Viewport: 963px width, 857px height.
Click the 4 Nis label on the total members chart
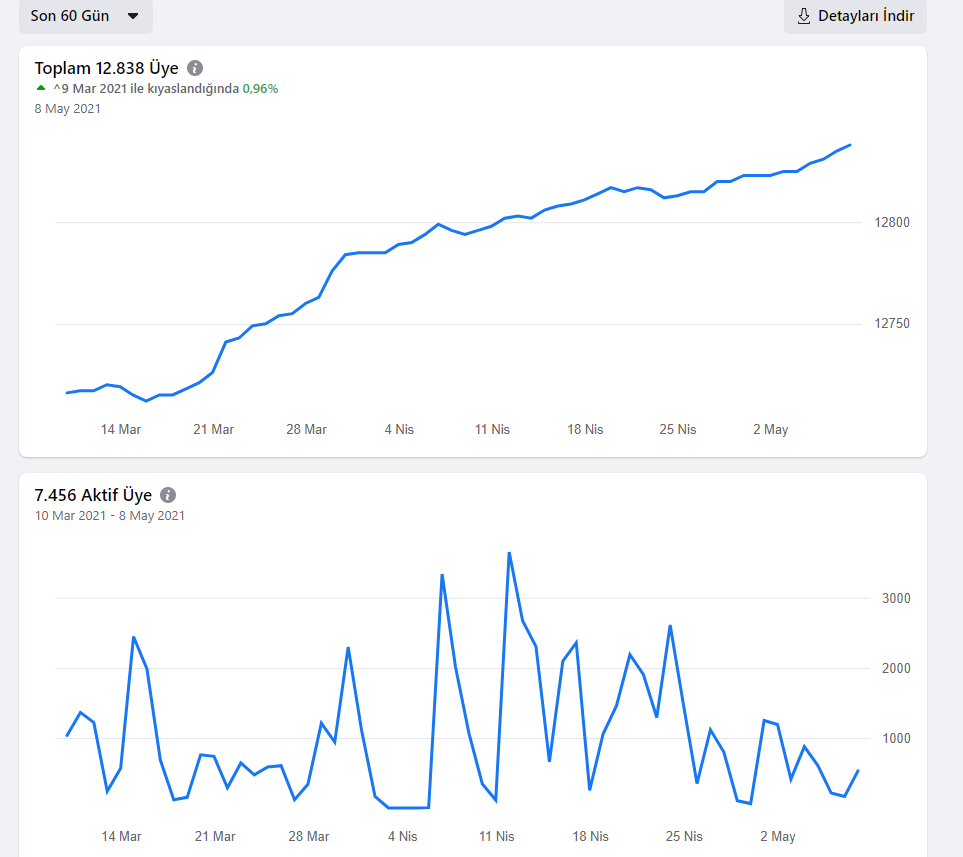[x=399, y=429]
